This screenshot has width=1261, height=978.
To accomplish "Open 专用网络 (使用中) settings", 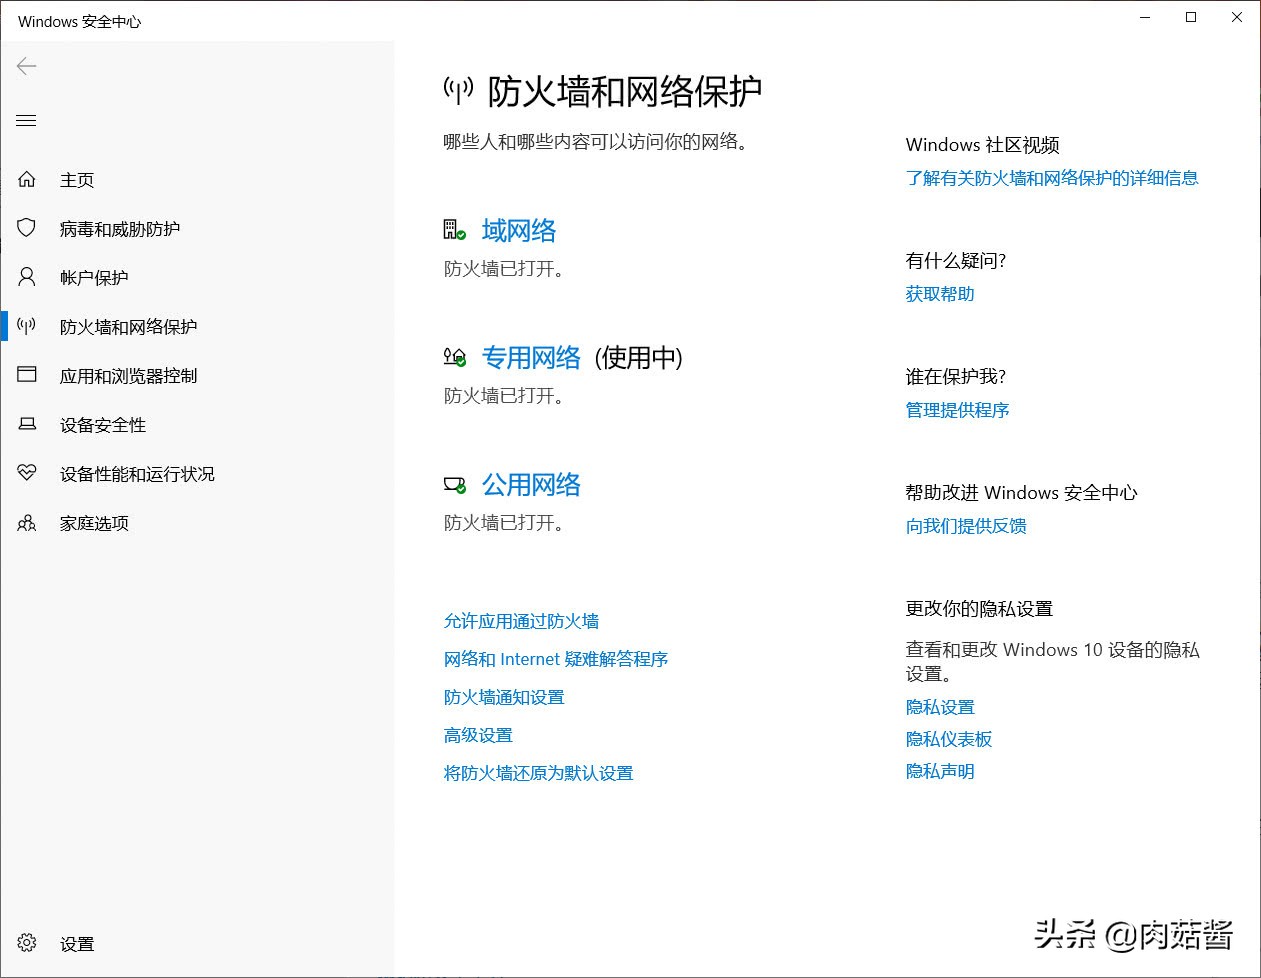I will coord(532,357).
